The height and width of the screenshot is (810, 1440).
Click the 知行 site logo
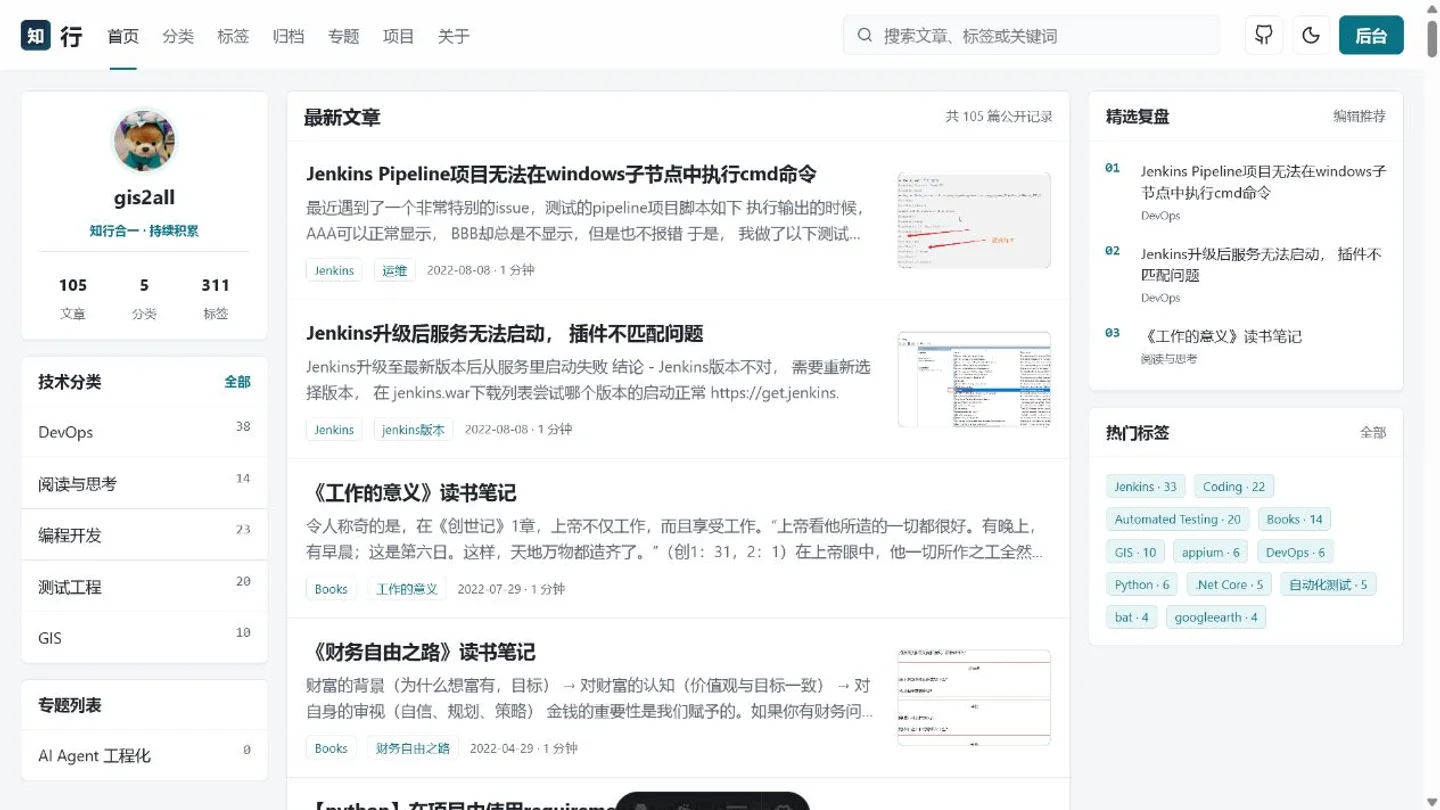pyautogui.click(x=52, y=36)
